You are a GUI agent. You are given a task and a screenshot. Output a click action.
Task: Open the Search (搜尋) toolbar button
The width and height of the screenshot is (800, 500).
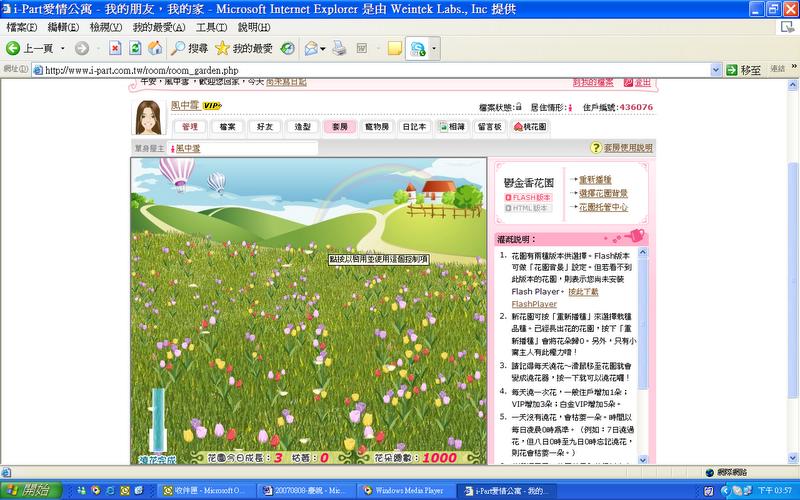pos(188,48)
